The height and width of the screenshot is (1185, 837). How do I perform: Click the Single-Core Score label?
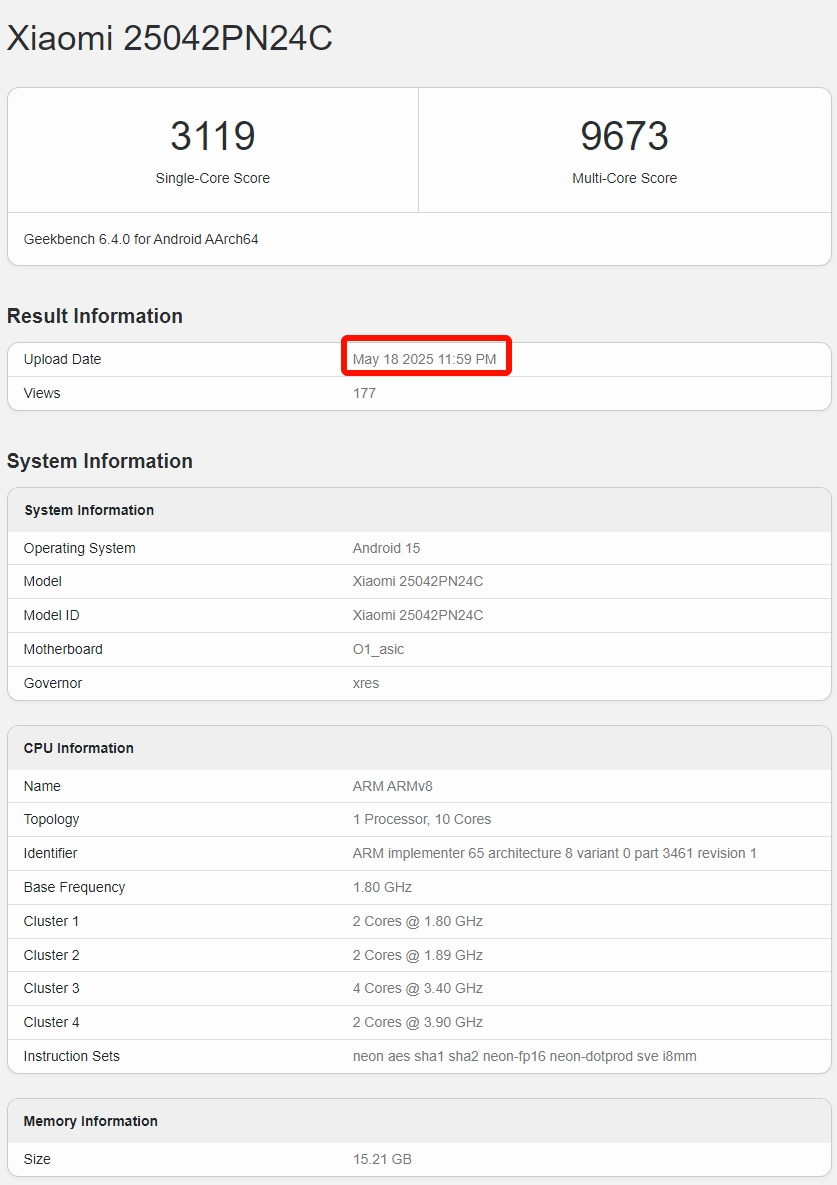[x=212, y=178]
